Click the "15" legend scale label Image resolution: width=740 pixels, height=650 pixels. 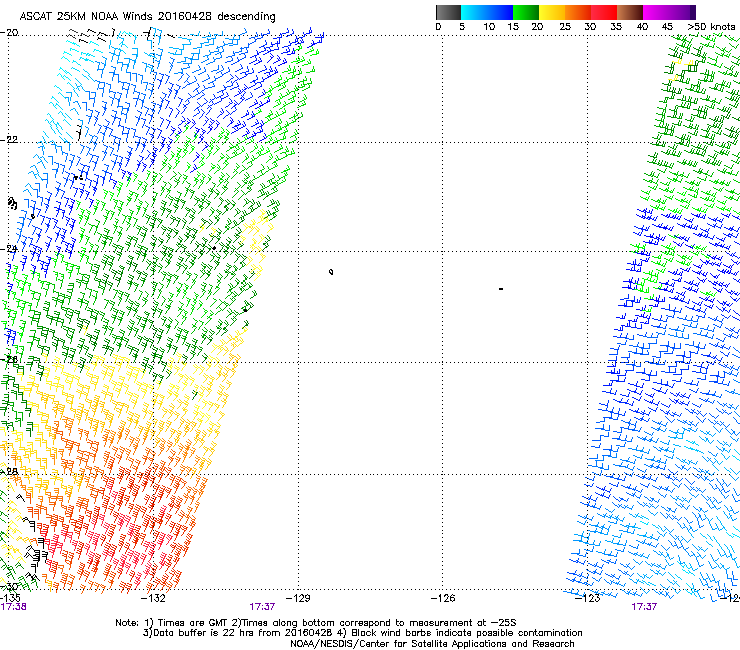(513, 27)
